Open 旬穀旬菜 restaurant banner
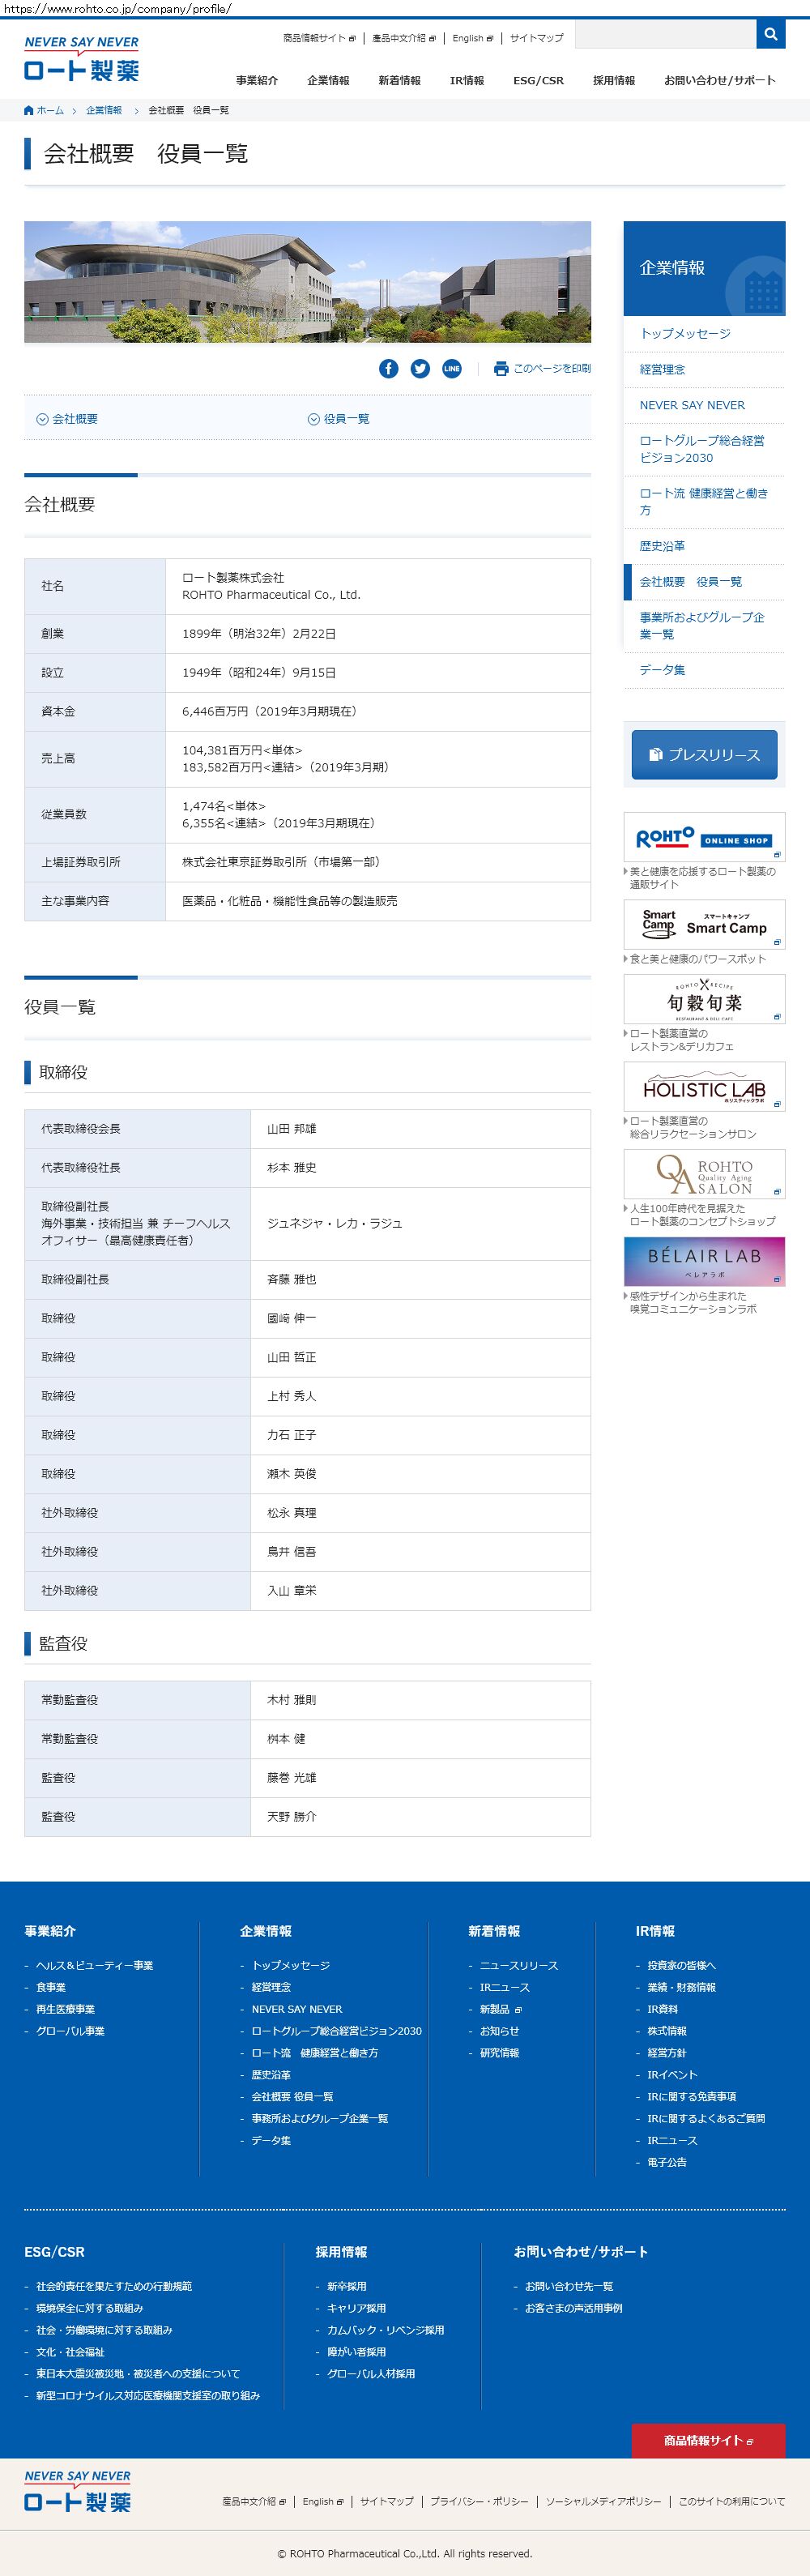Image resolution: width=810 pixels, height=2576 pixels. coord(704,999)
